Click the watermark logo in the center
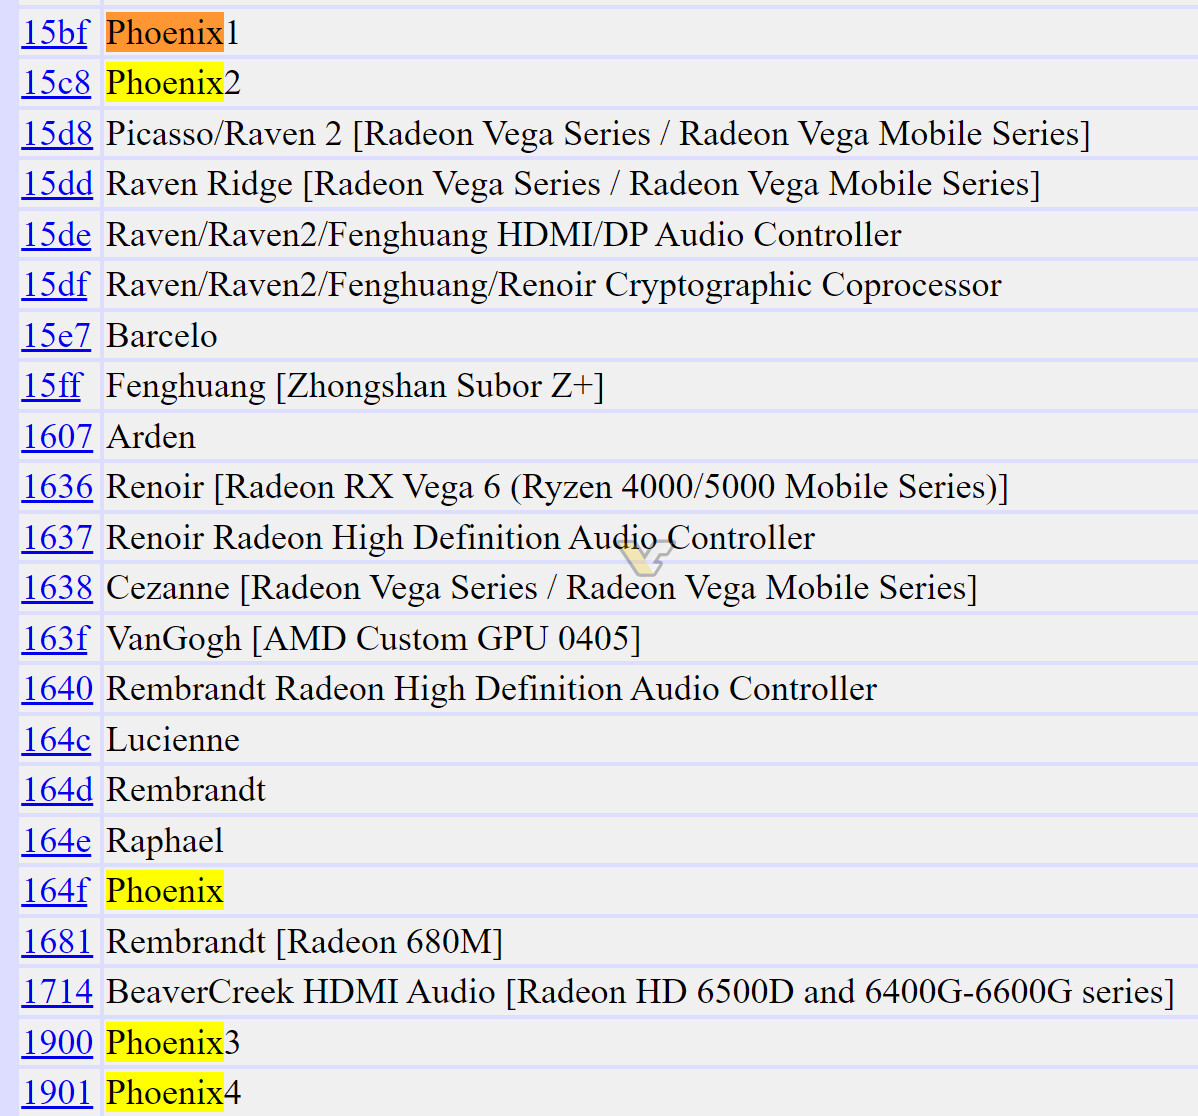This screenshot has width=1198, height=1116. (644, 554)
